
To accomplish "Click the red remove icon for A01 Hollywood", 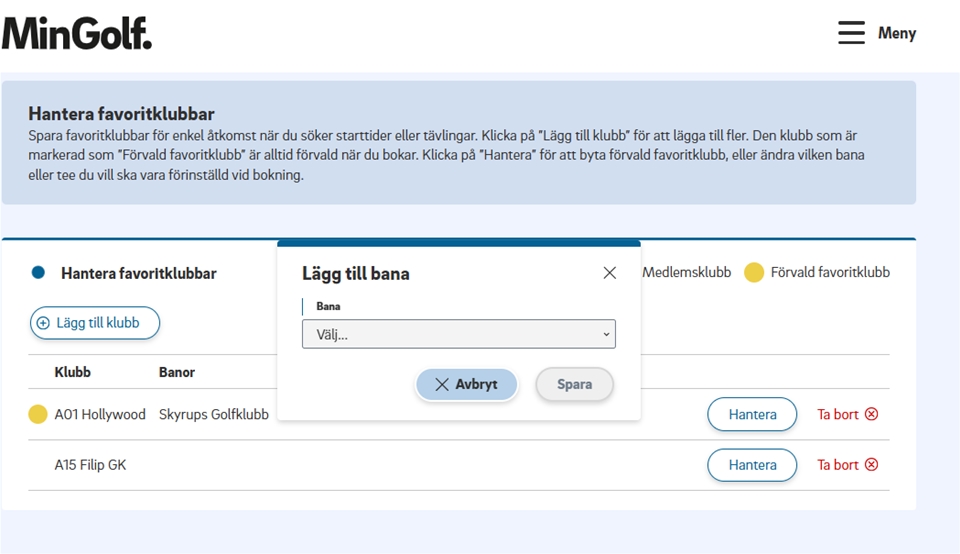I will click(x=871, y=414).
